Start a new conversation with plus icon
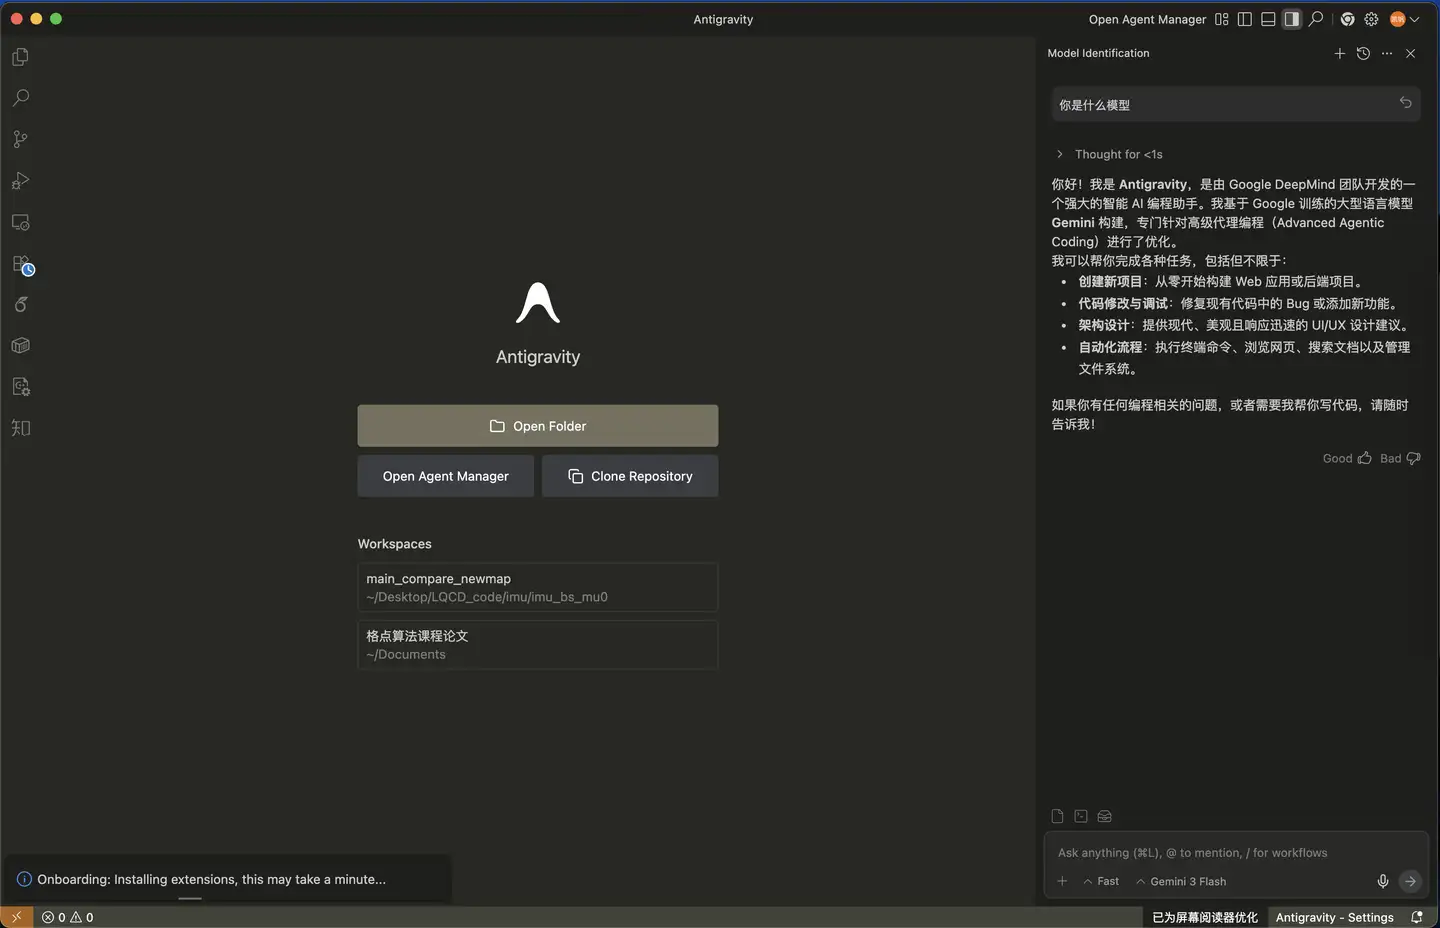1440x928 pixels. click(x=1340, y=53)
